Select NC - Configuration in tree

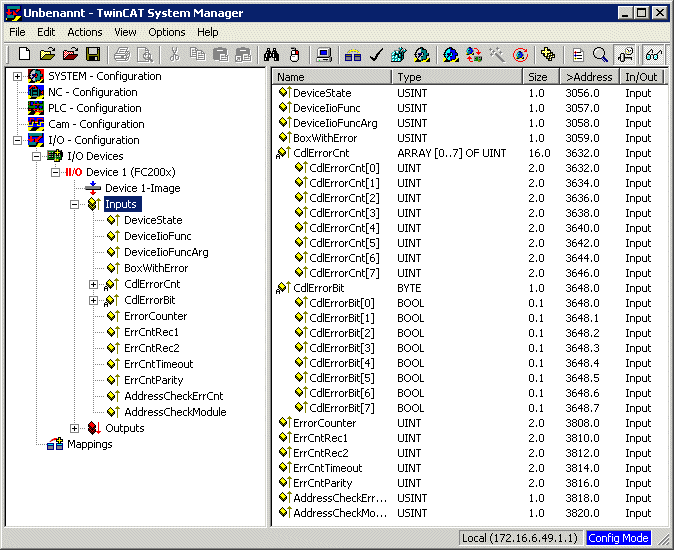pyautogui.click(x=92, y=92)
